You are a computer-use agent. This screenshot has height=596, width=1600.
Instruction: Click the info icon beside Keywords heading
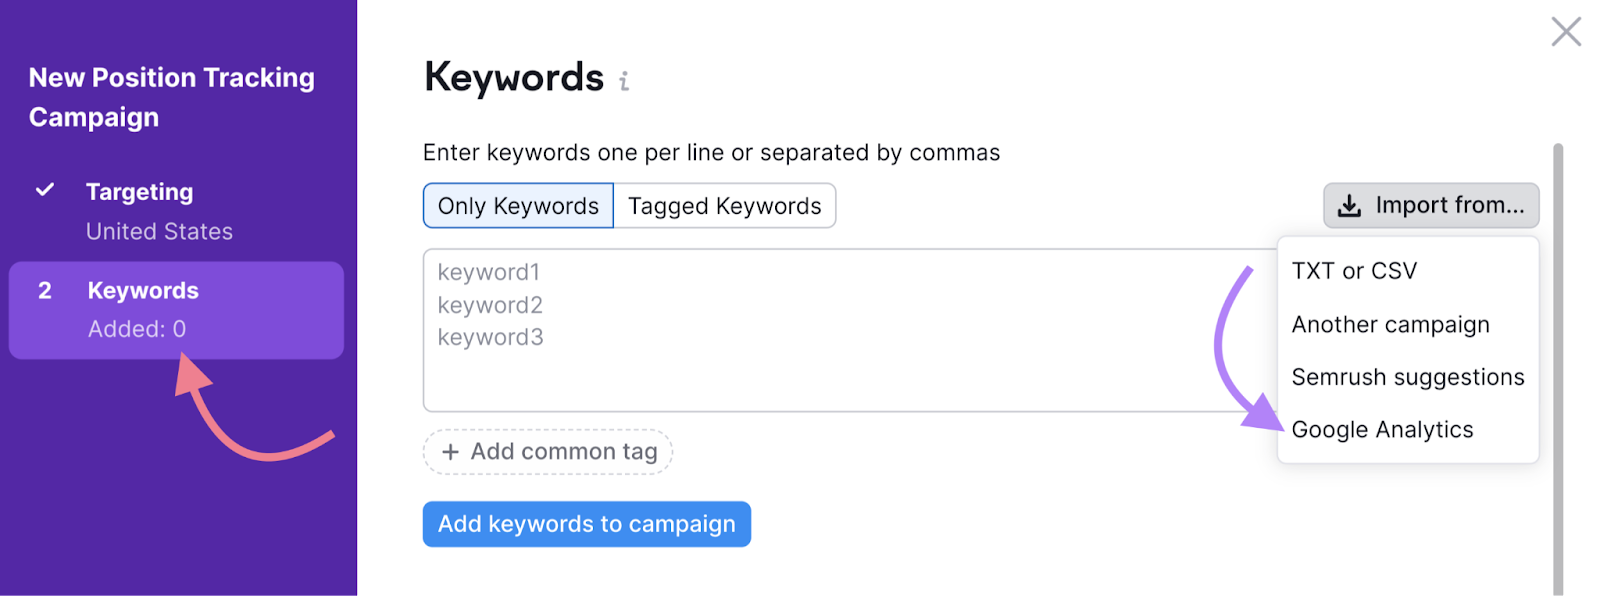625,81
